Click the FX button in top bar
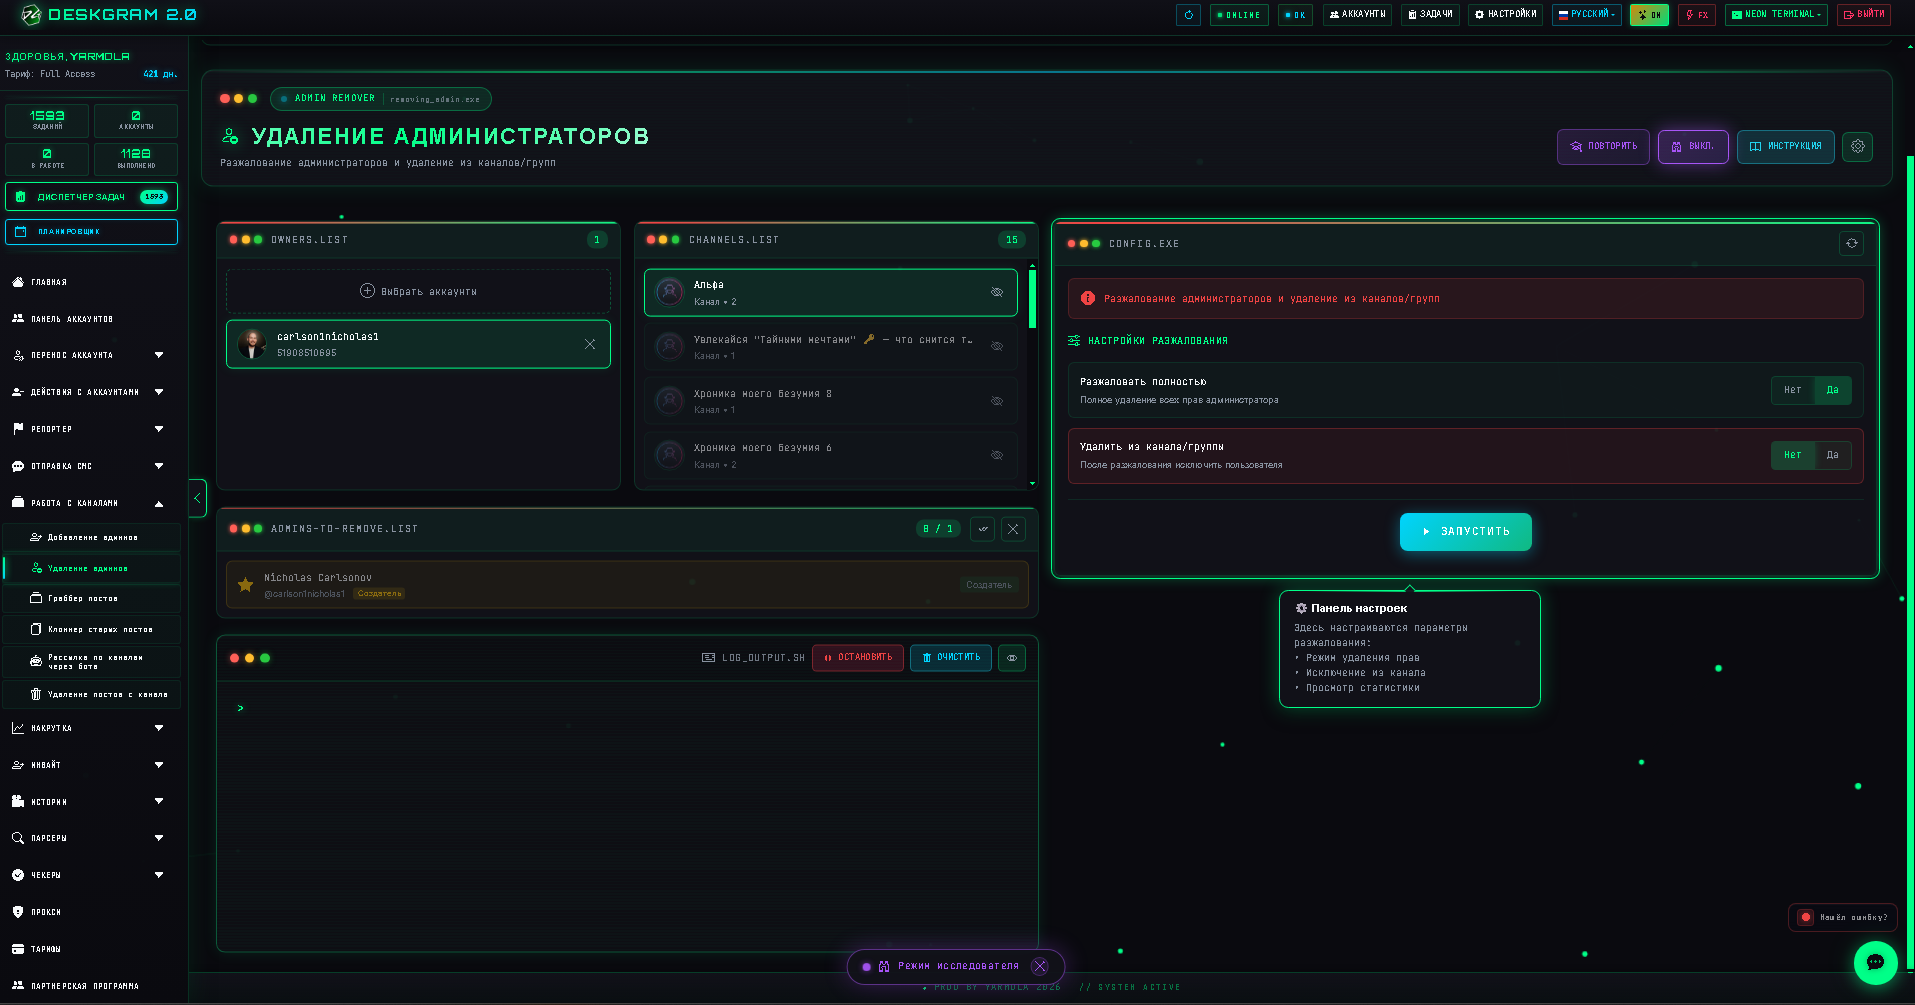Image resolution: width=1915 pixels, height=1005 pixels. click(x=1697, y=15)
